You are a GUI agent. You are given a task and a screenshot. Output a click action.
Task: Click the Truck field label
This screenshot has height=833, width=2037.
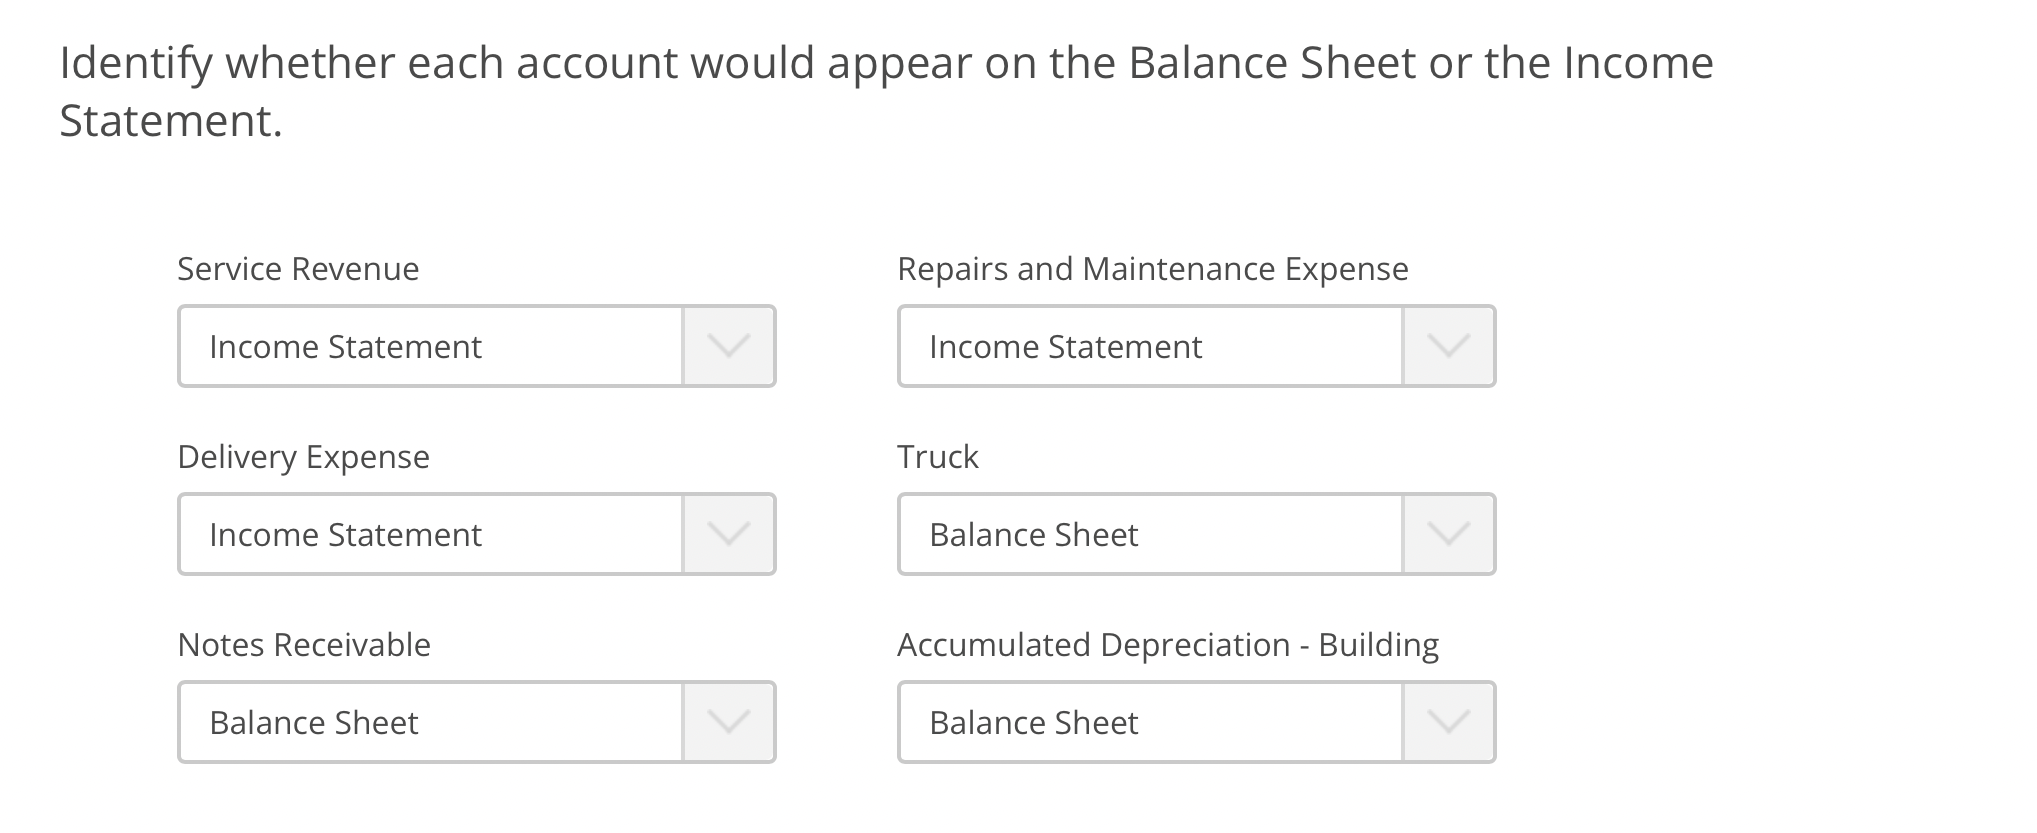pyautogui.click(x=936, y=456)
